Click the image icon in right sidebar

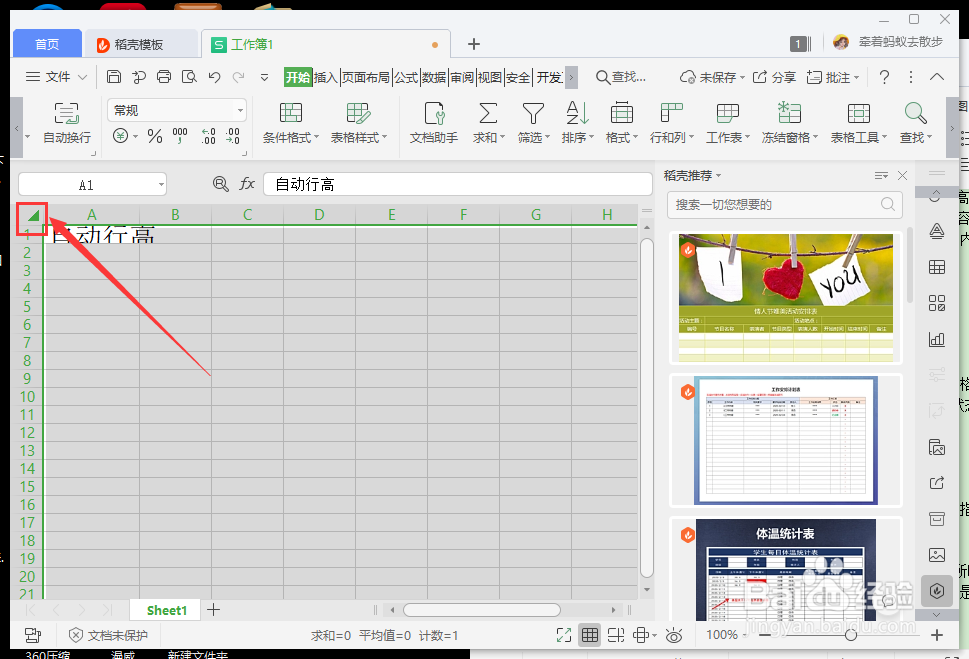(x=937, y=555)
